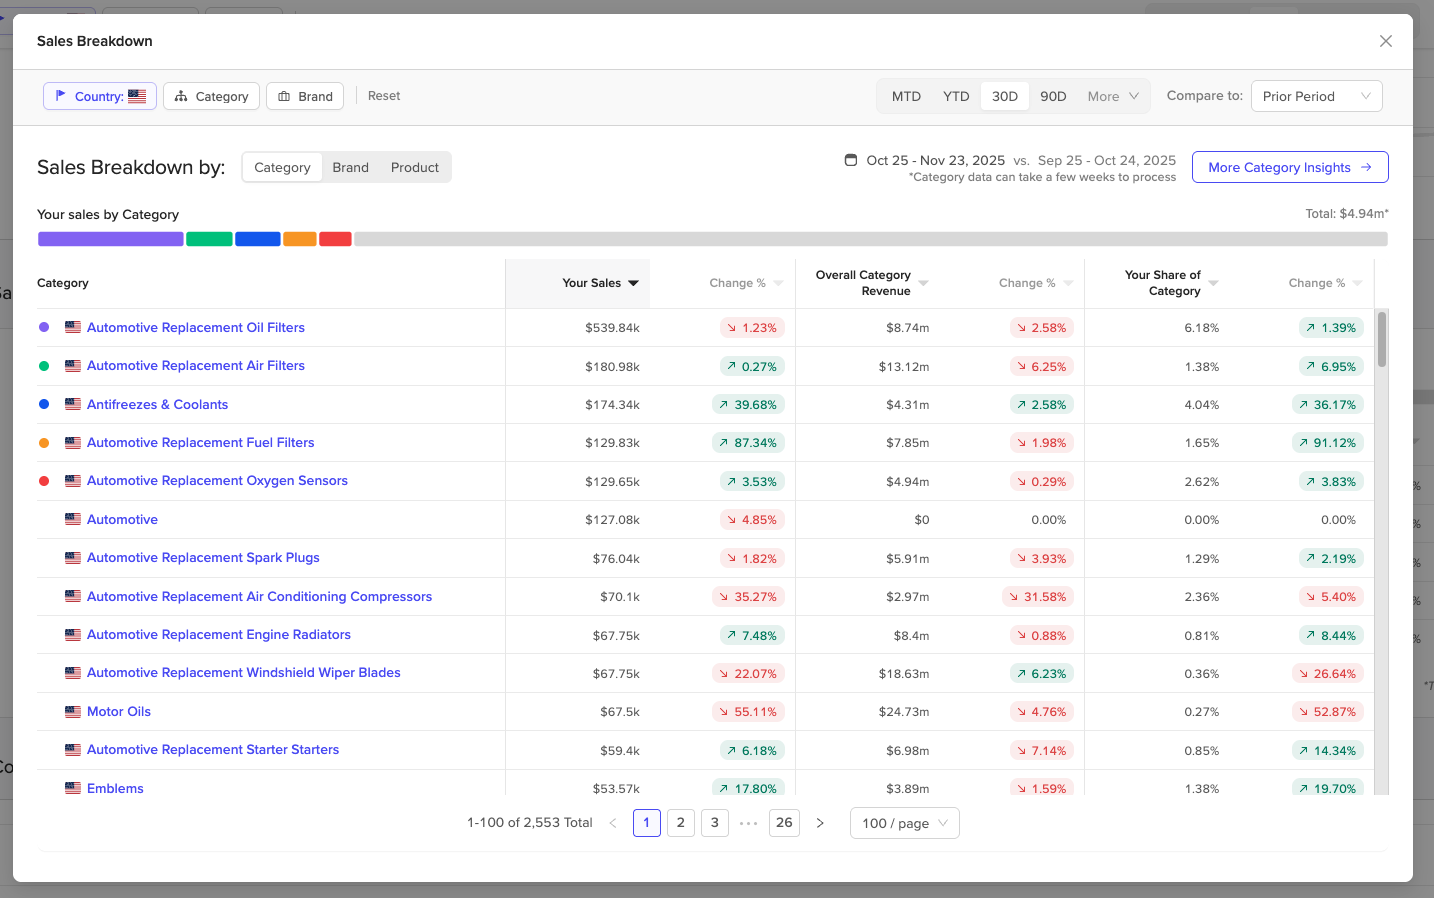This screenshot has height=898, width=1434.
Task: Switch breakdown to Product tab
Action: [x=415, y=167]
